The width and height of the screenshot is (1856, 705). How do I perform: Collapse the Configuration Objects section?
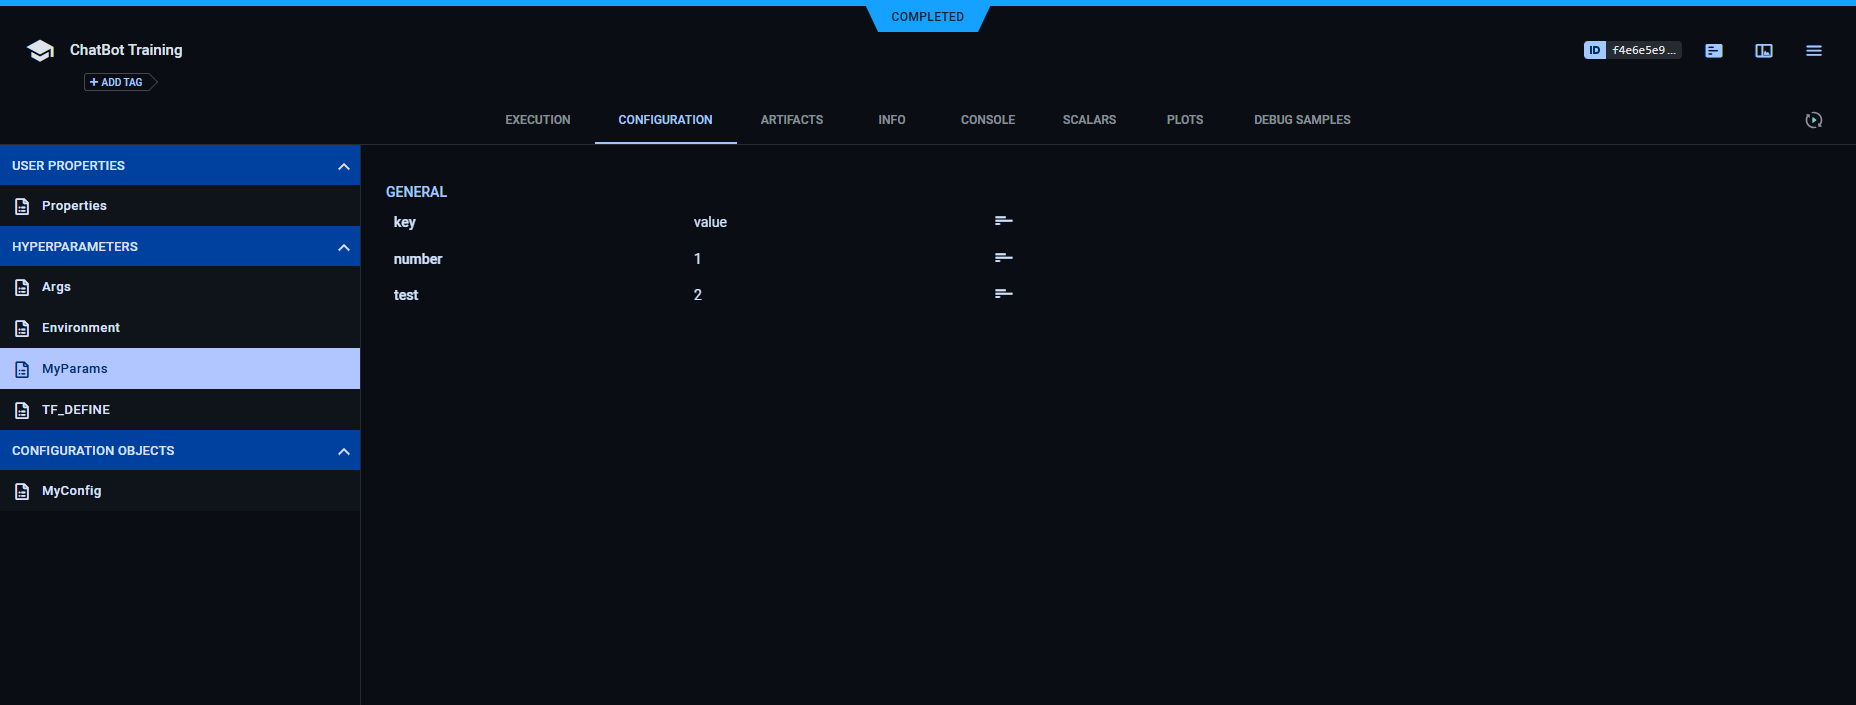coord(343,451)
